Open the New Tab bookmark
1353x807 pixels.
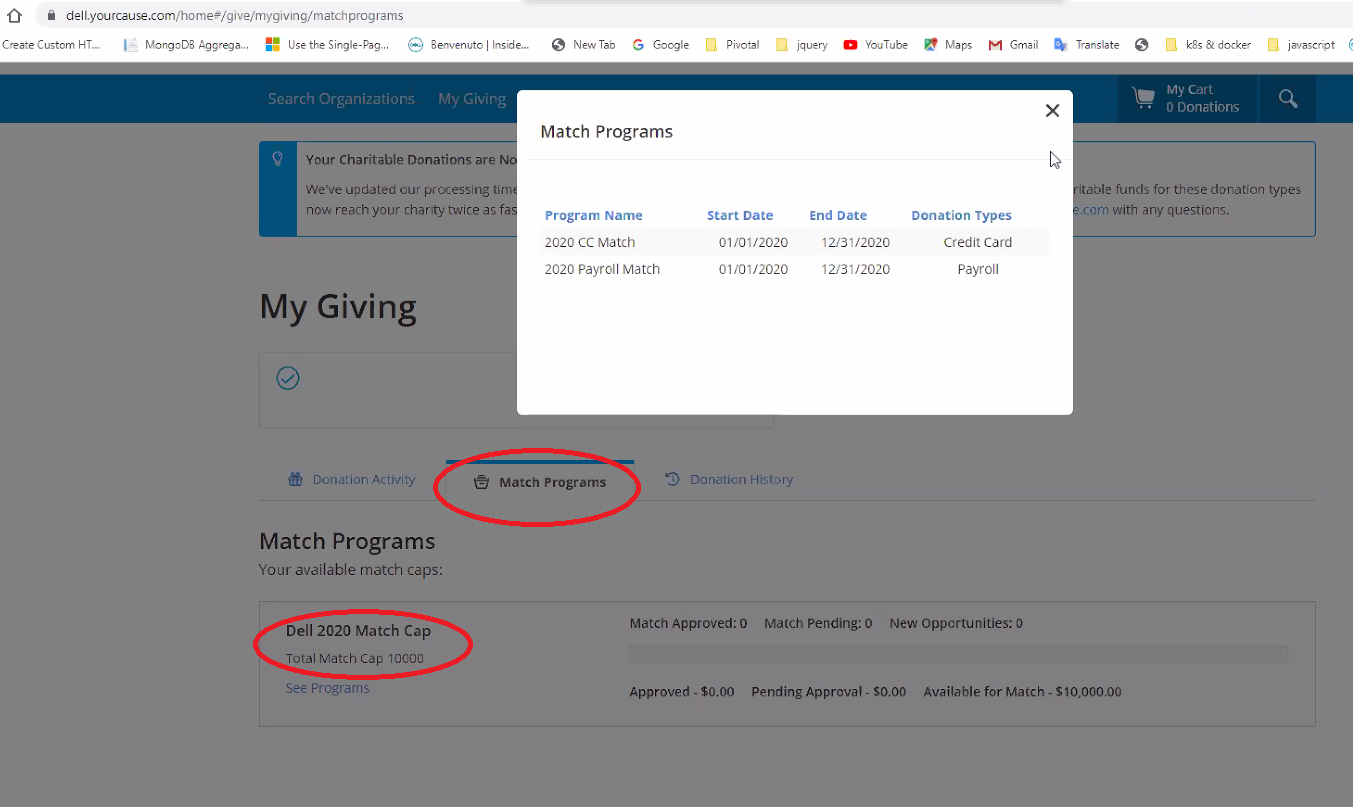click(583, 44)
